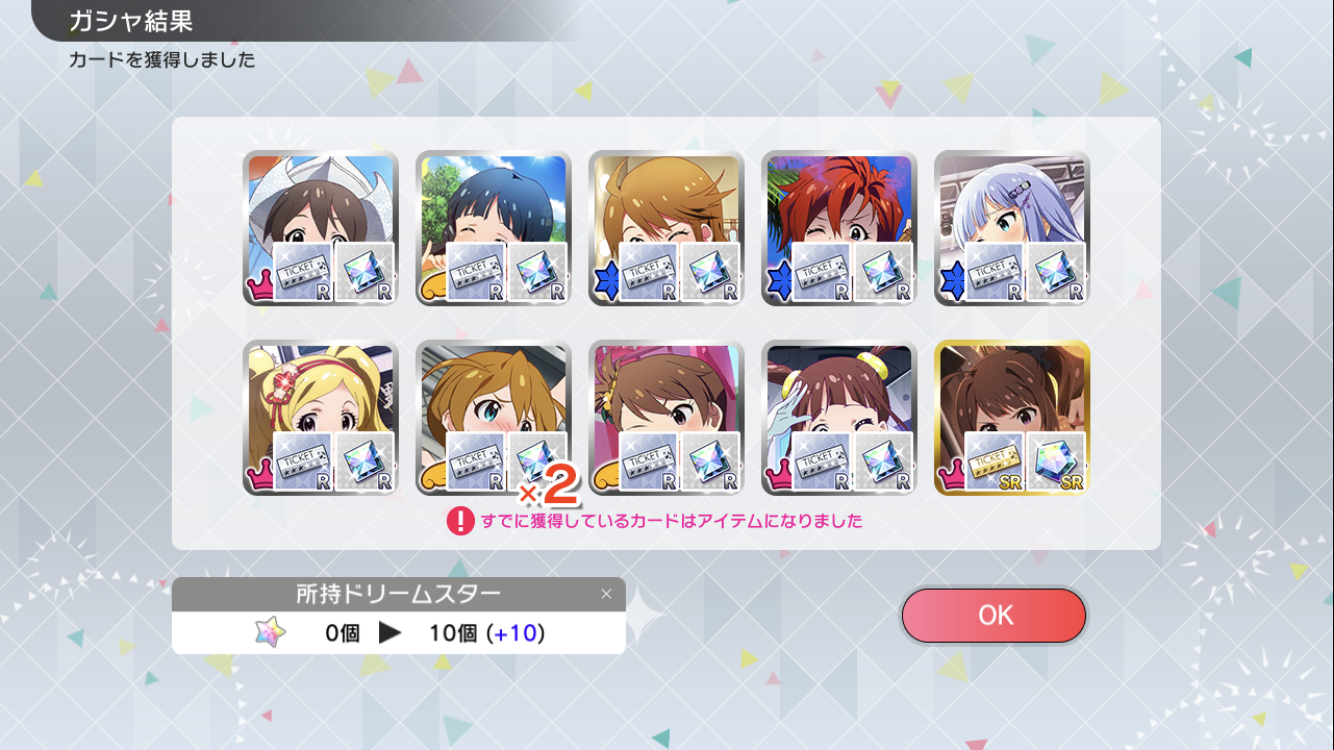The width and height of the screenshot is (1334, 750).
Task: Open the dark-blue haired girl card
Action: point(493,228)
